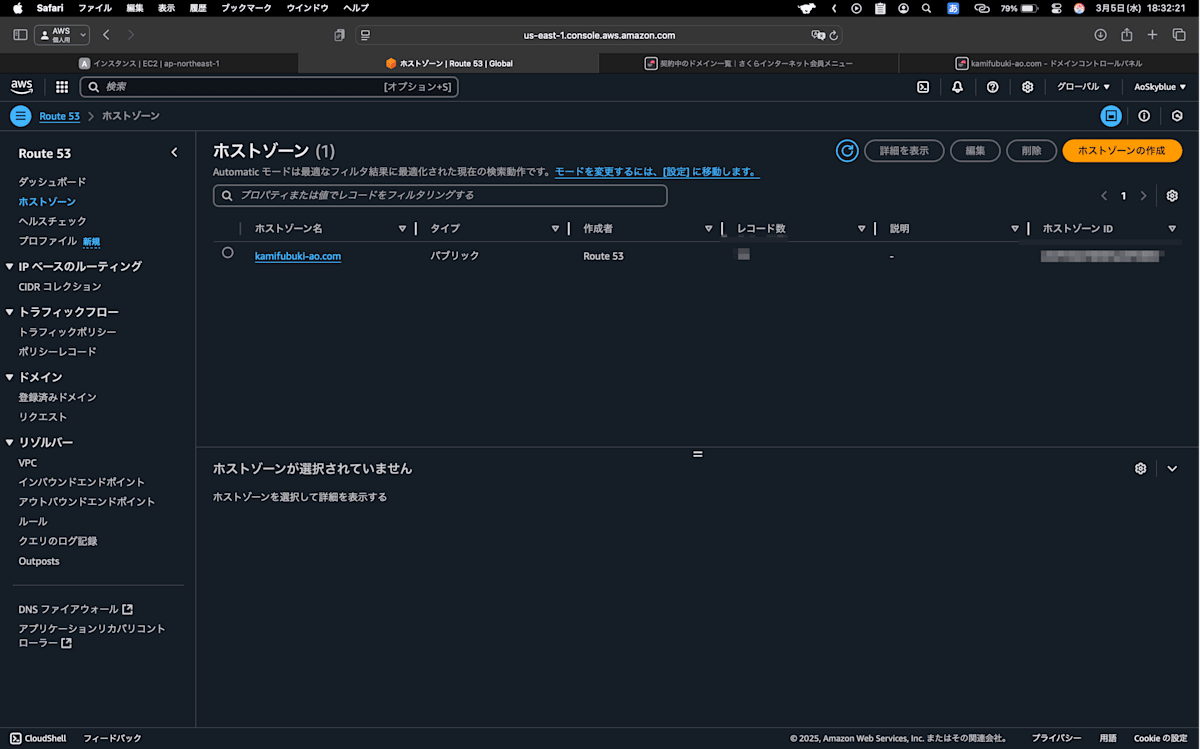1200x749 pixels.
Task: Toggle the split view layout icon
Action: [x=1111, y=116]
